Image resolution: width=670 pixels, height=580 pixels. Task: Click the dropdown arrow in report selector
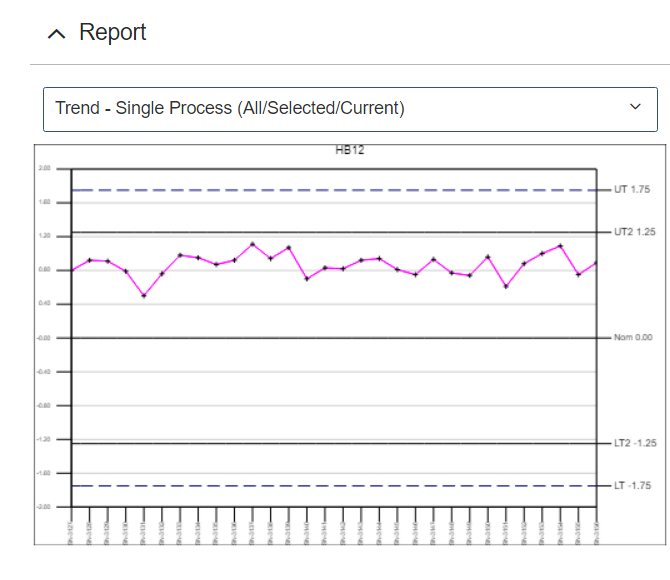634,108
